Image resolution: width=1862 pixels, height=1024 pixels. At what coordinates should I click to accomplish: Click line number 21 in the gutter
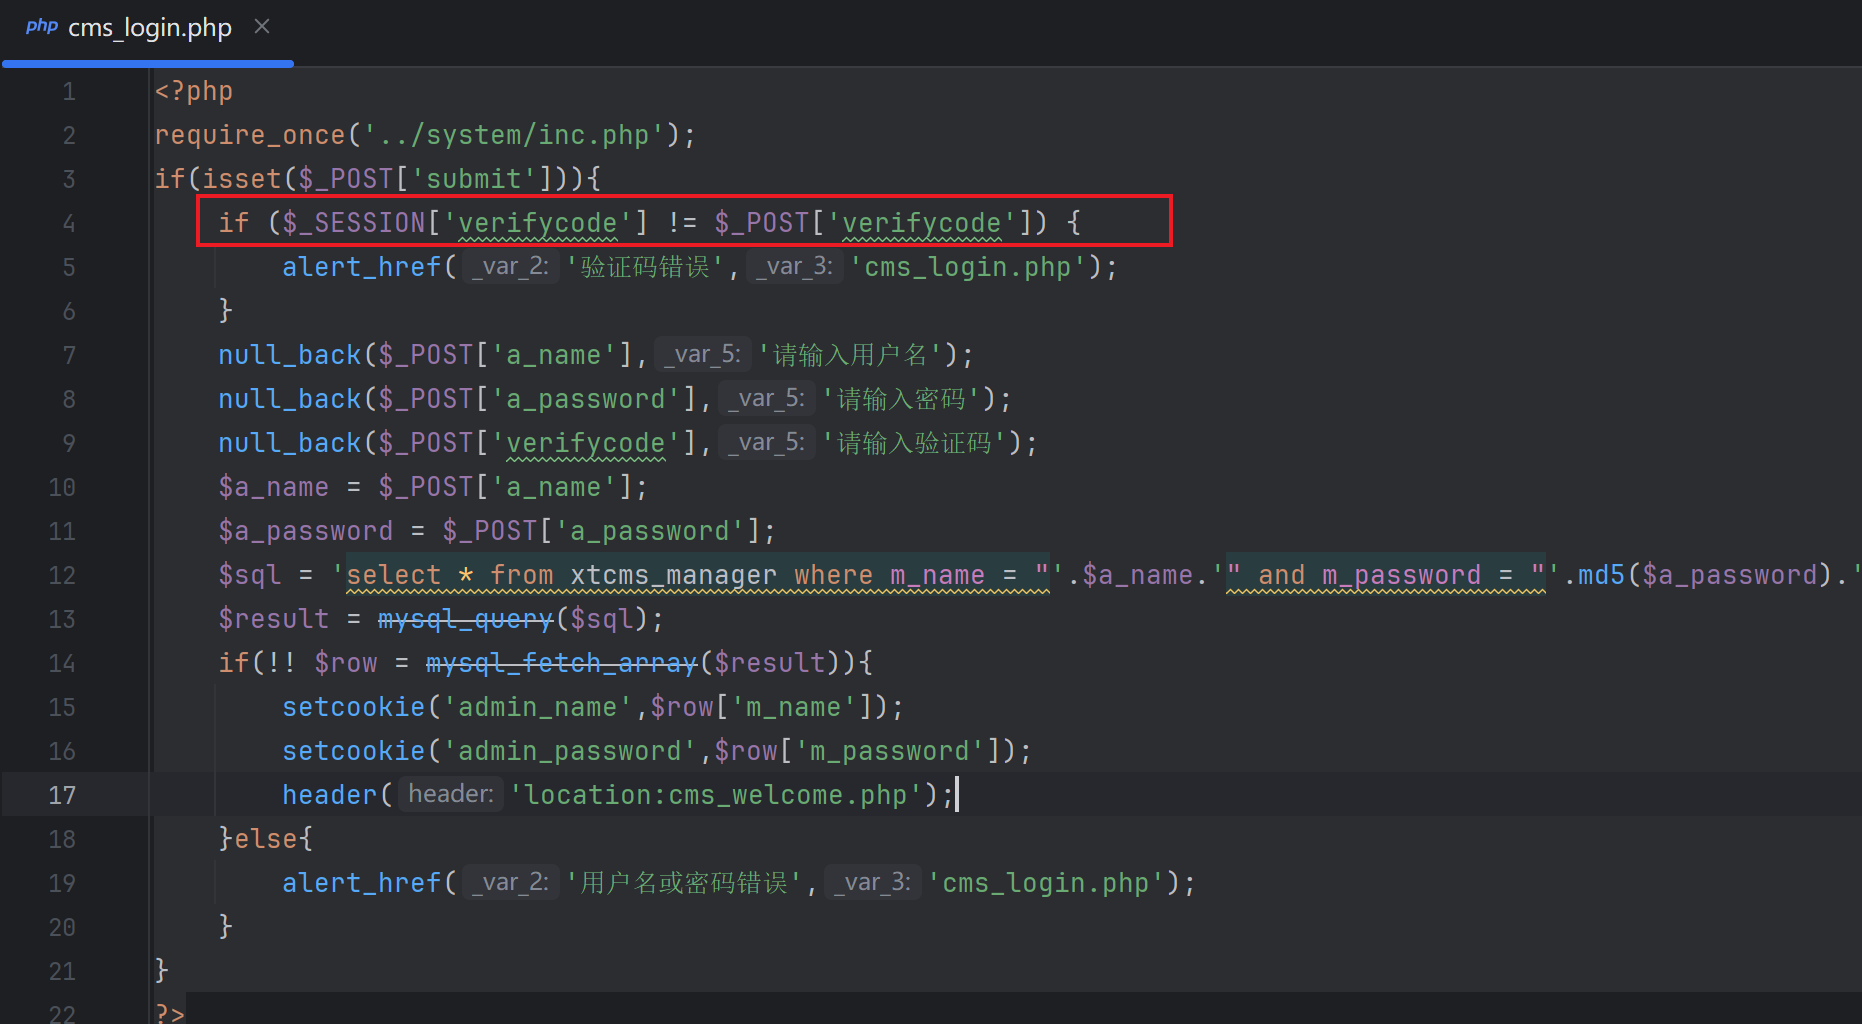click(62, 971)
